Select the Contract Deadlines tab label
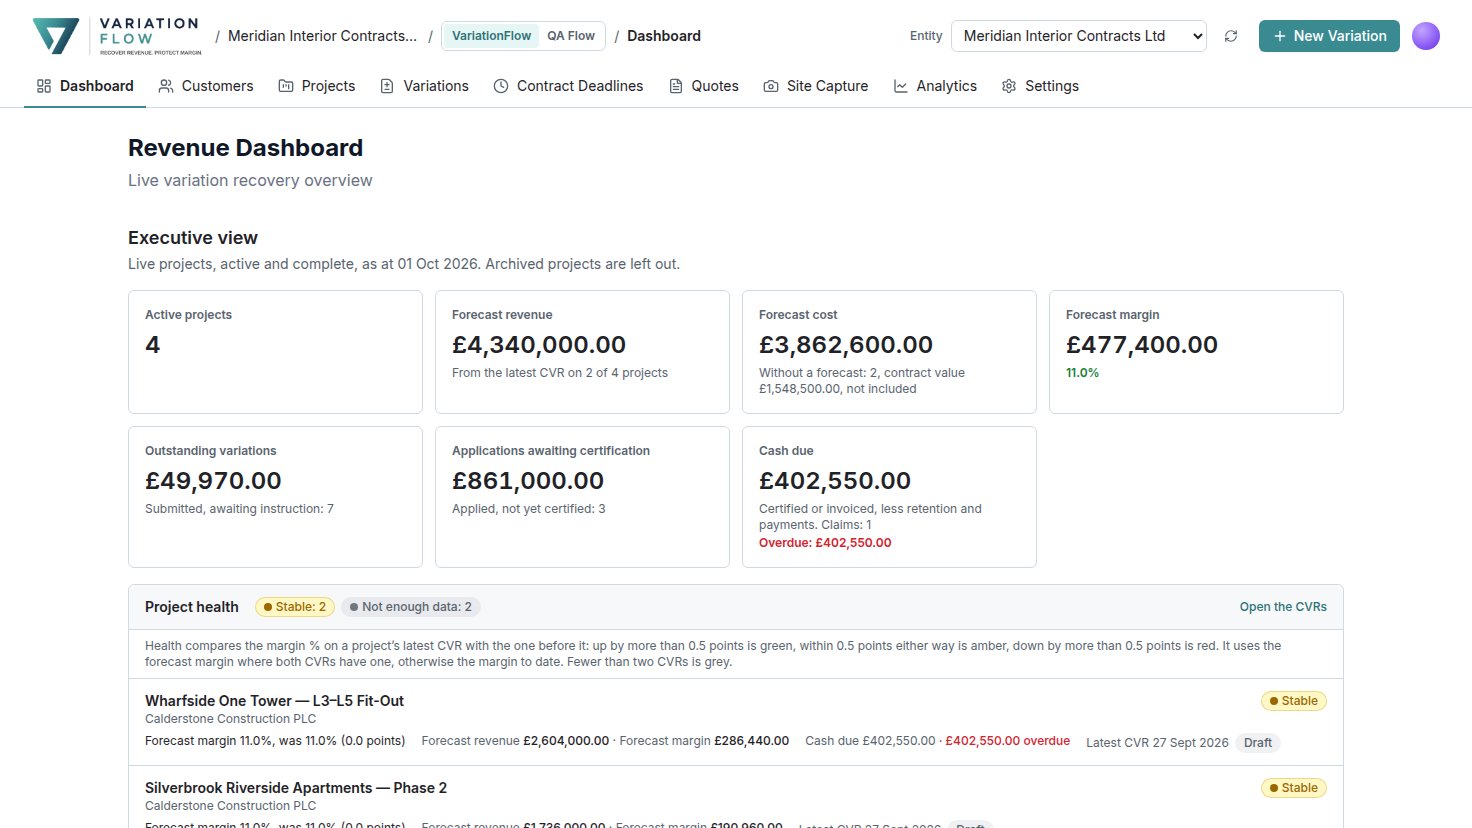1472x828 pixels. point(580,86)
